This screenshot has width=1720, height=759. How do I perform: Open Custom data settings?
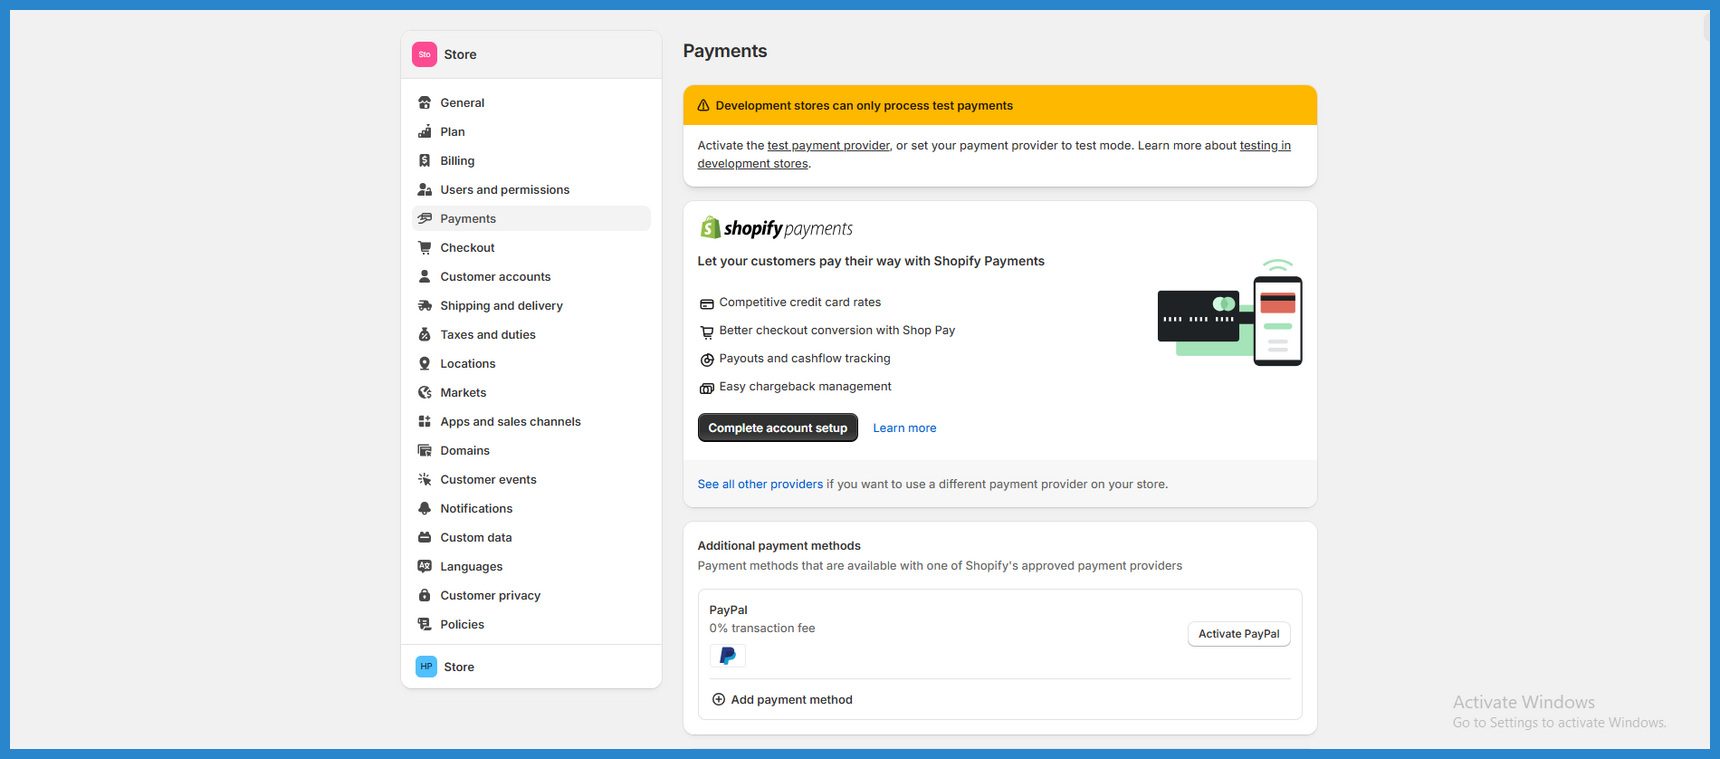(531, 538)
